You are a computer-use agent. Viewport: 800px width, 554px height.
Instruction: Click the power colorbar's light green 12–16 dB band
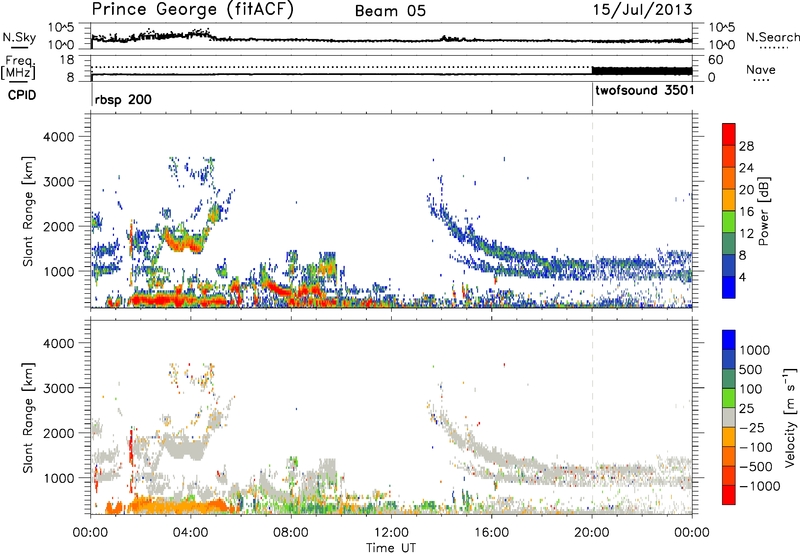coord(729,222)
